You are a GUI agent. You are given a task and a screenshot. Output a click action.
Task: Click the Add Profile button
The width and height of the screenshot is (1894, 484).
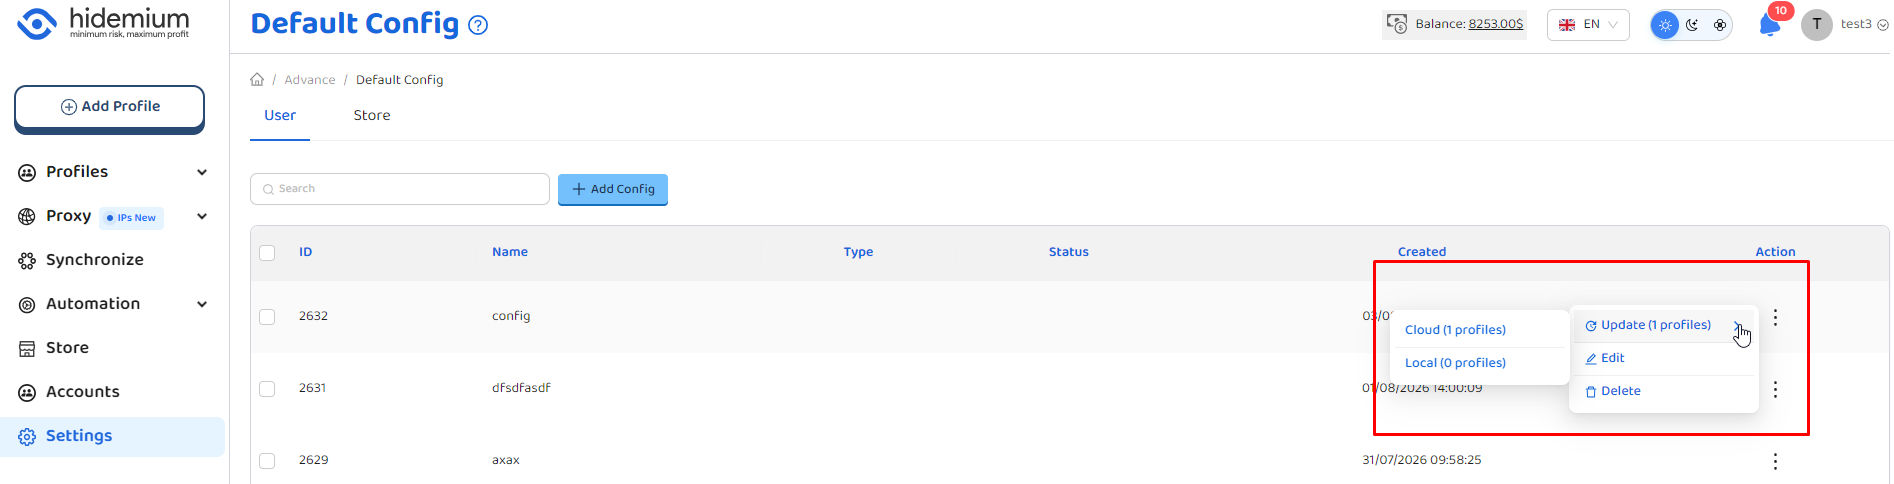click(x=110, y=107)
